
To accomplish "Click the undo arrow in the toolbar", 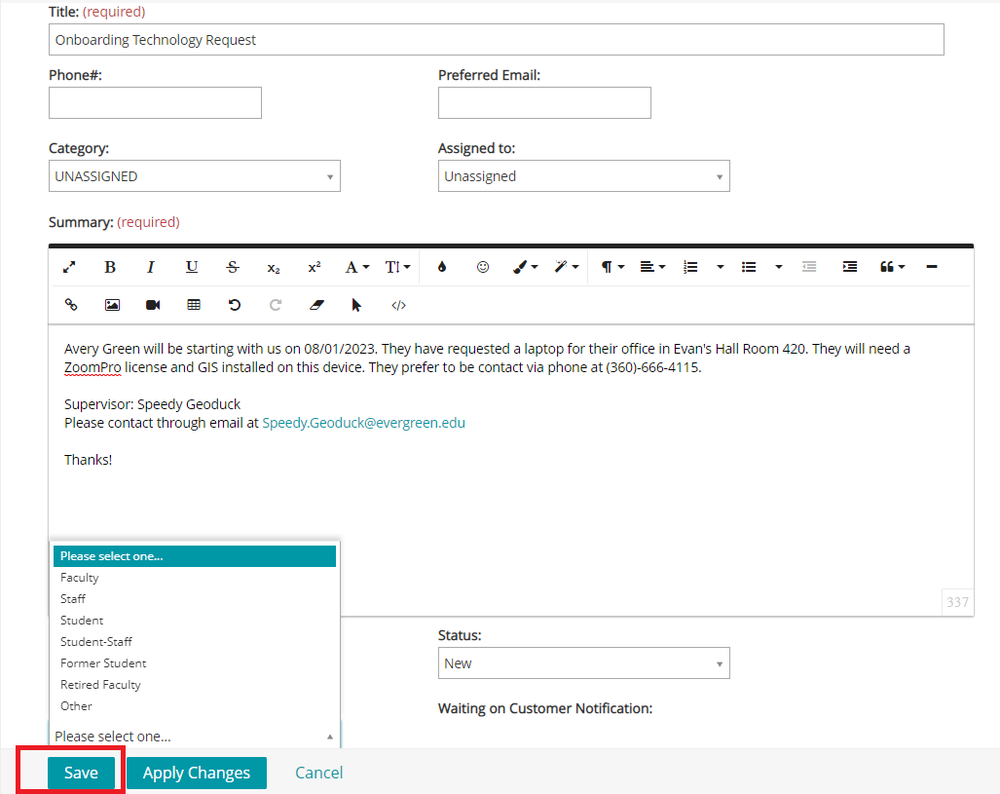I will 235,305.
